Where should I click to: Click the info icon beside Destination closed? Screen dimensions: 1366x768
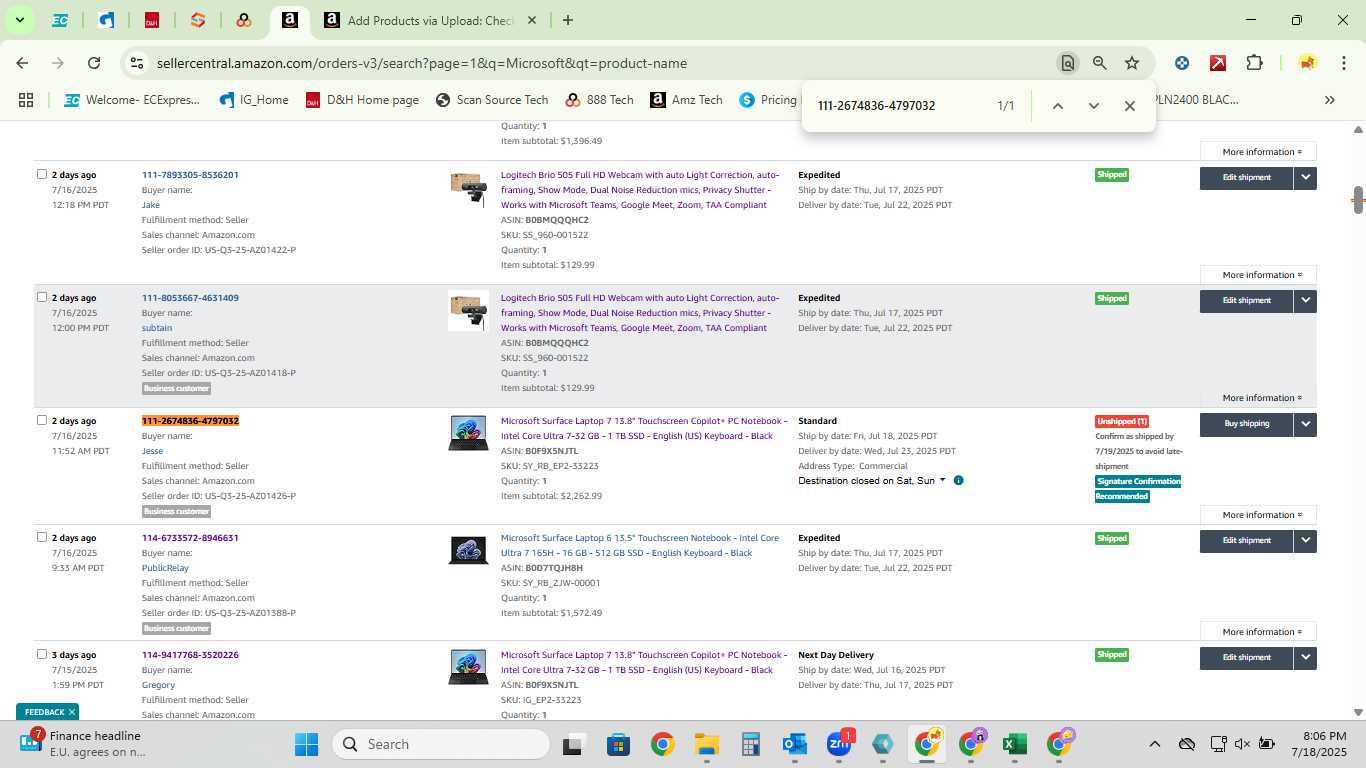[958, 481]
